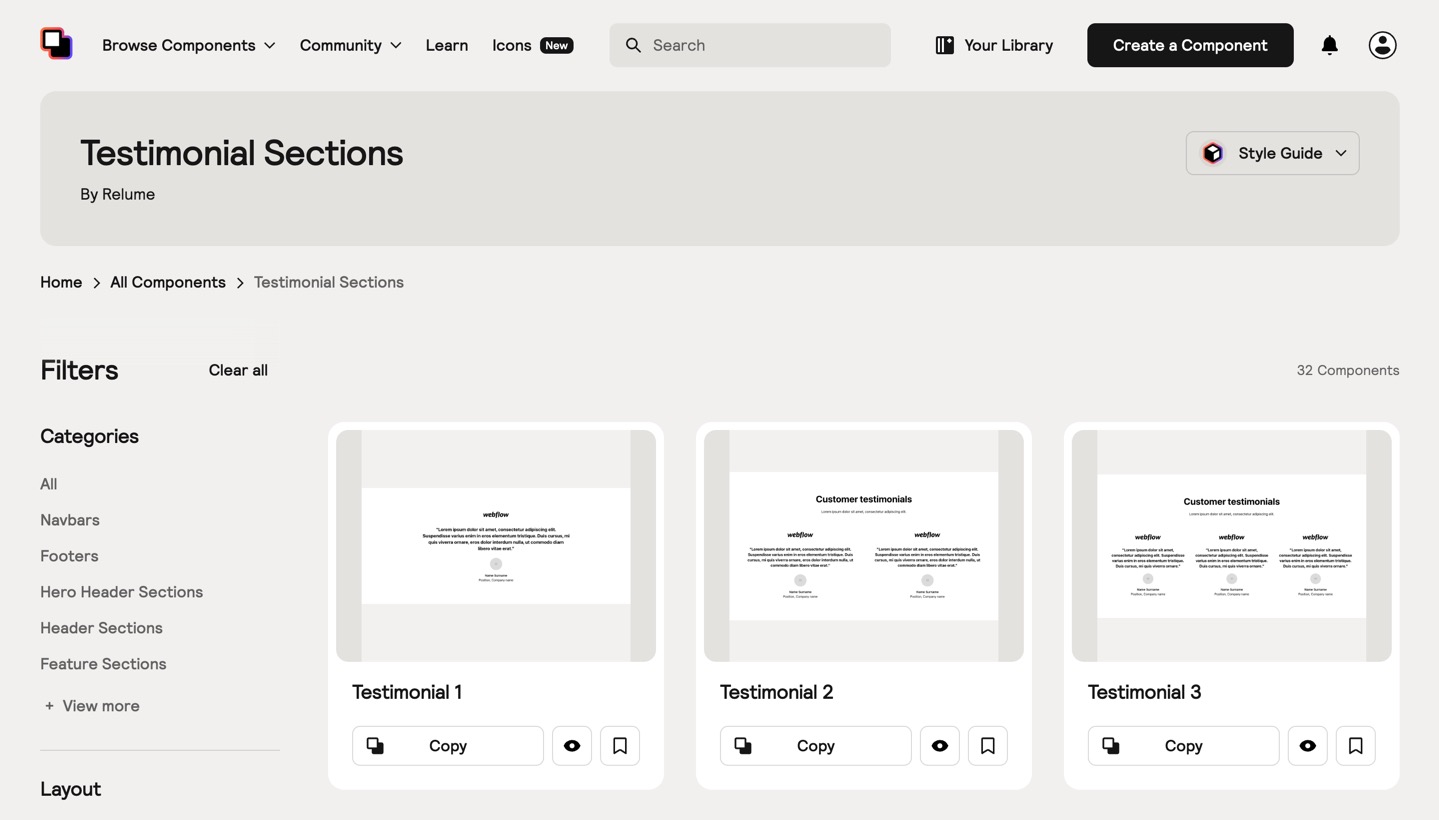Expand the Browse Components menu
The height and width of the screenshot is (820, 1439).
click(x=189, y=45)
